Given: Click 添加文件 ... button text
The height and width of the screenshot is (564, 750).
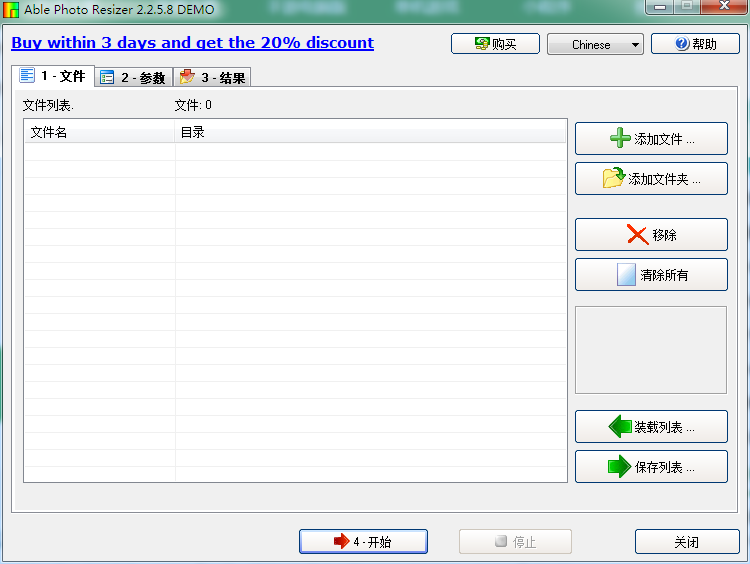Looking at the screenshot, I should [x=664, y=139].
